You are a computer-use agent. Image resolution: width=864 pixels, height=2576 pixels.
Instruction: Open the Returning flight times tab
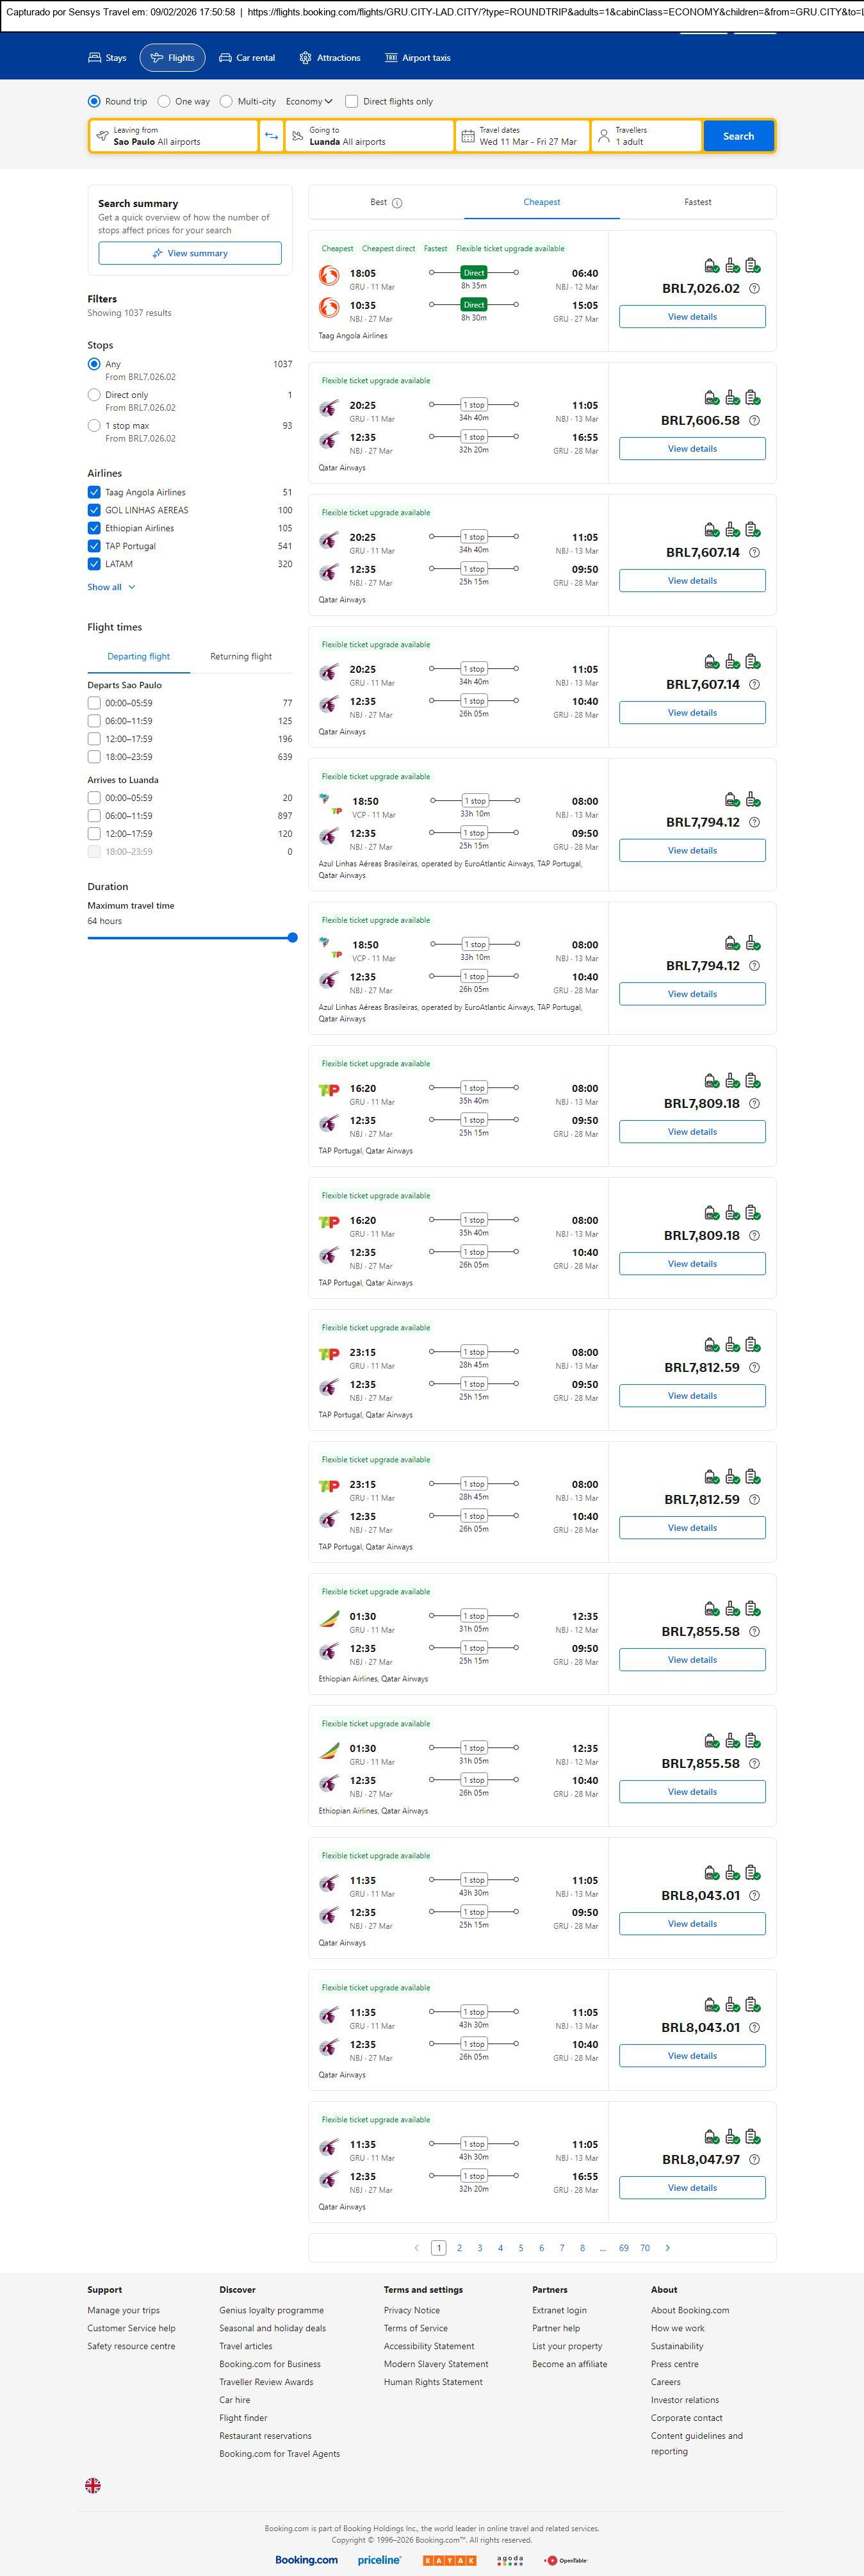240,656
